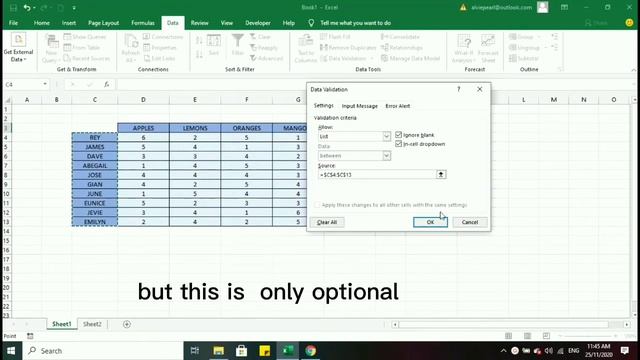Expand the Data between dropdown

pyautogui.click(x=386, y=156)
